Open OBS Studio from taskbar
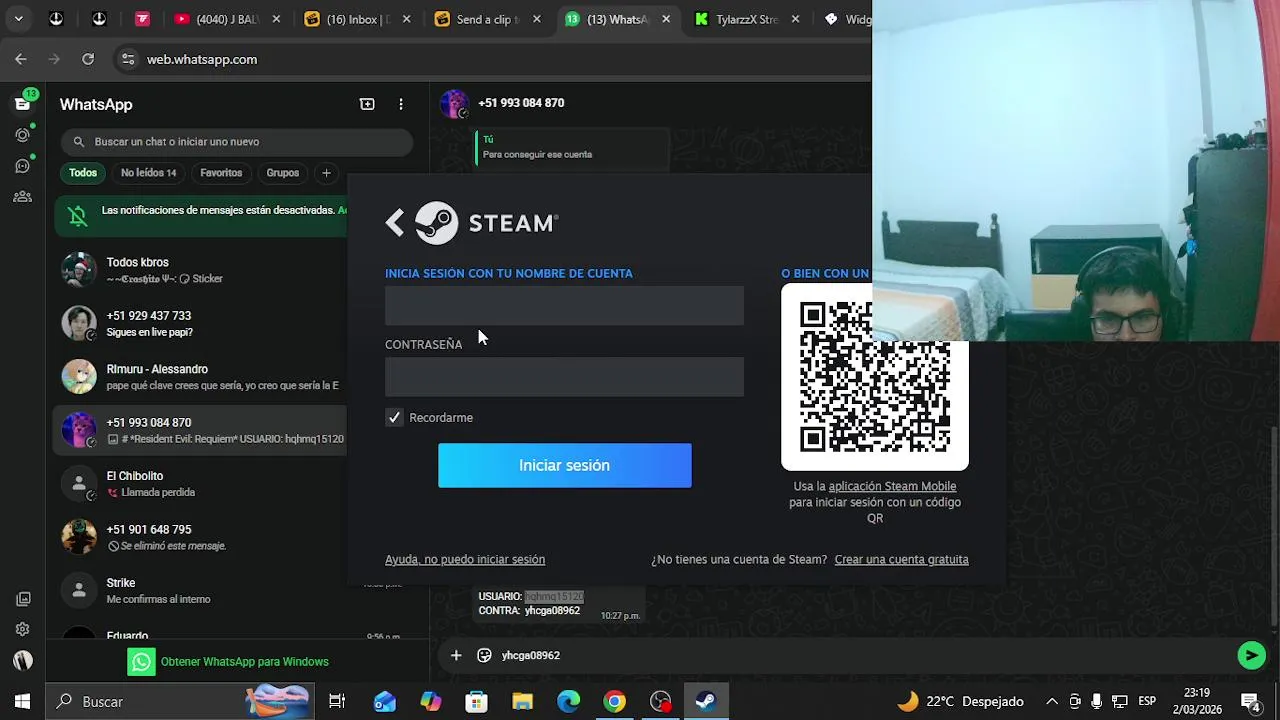 [x=661, y=702]
